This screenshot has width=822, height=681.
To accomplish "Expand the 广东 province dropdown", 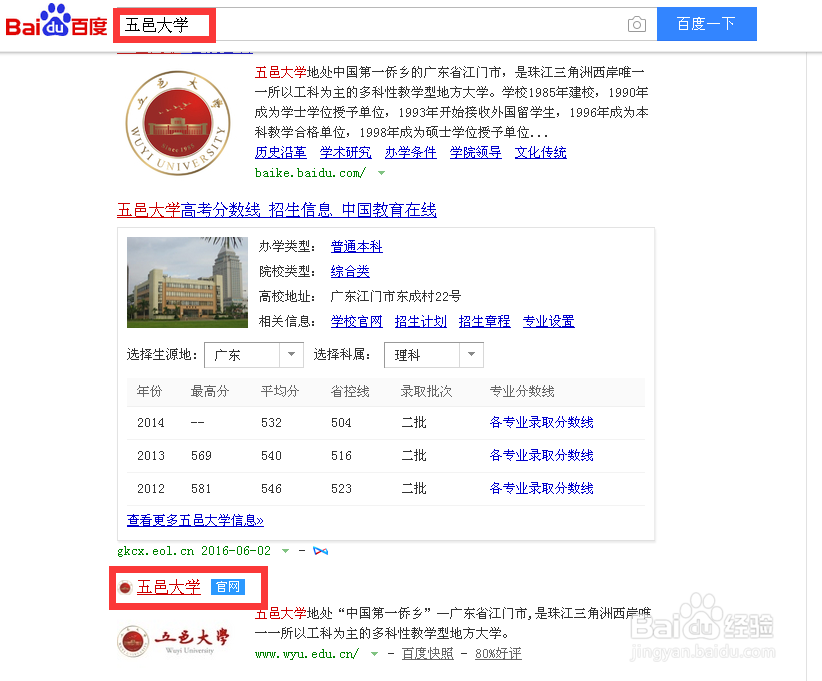I will pyautogui.click(x=254, y=355).
